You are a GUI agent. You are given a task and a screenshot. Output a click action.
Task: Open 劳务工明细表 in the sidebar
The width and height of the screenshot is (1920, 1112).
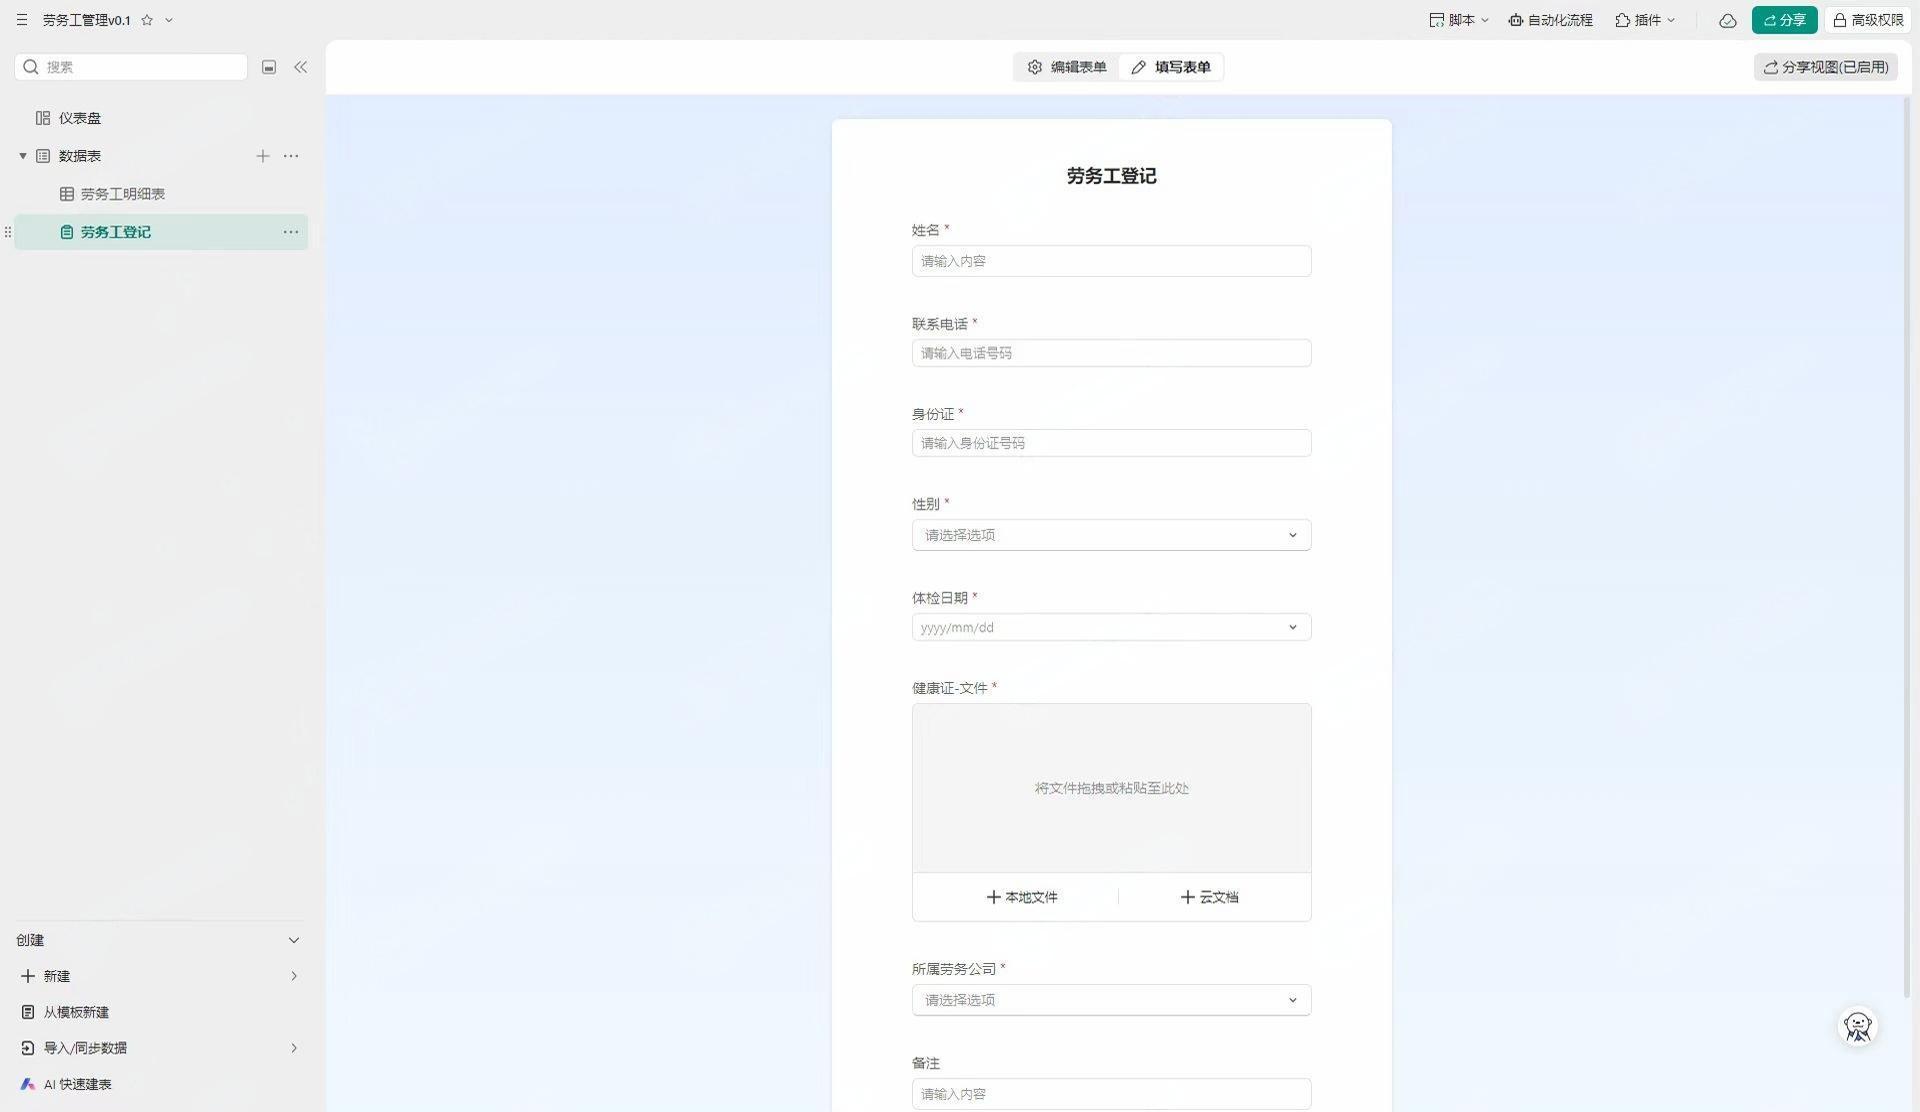point(122,194)
